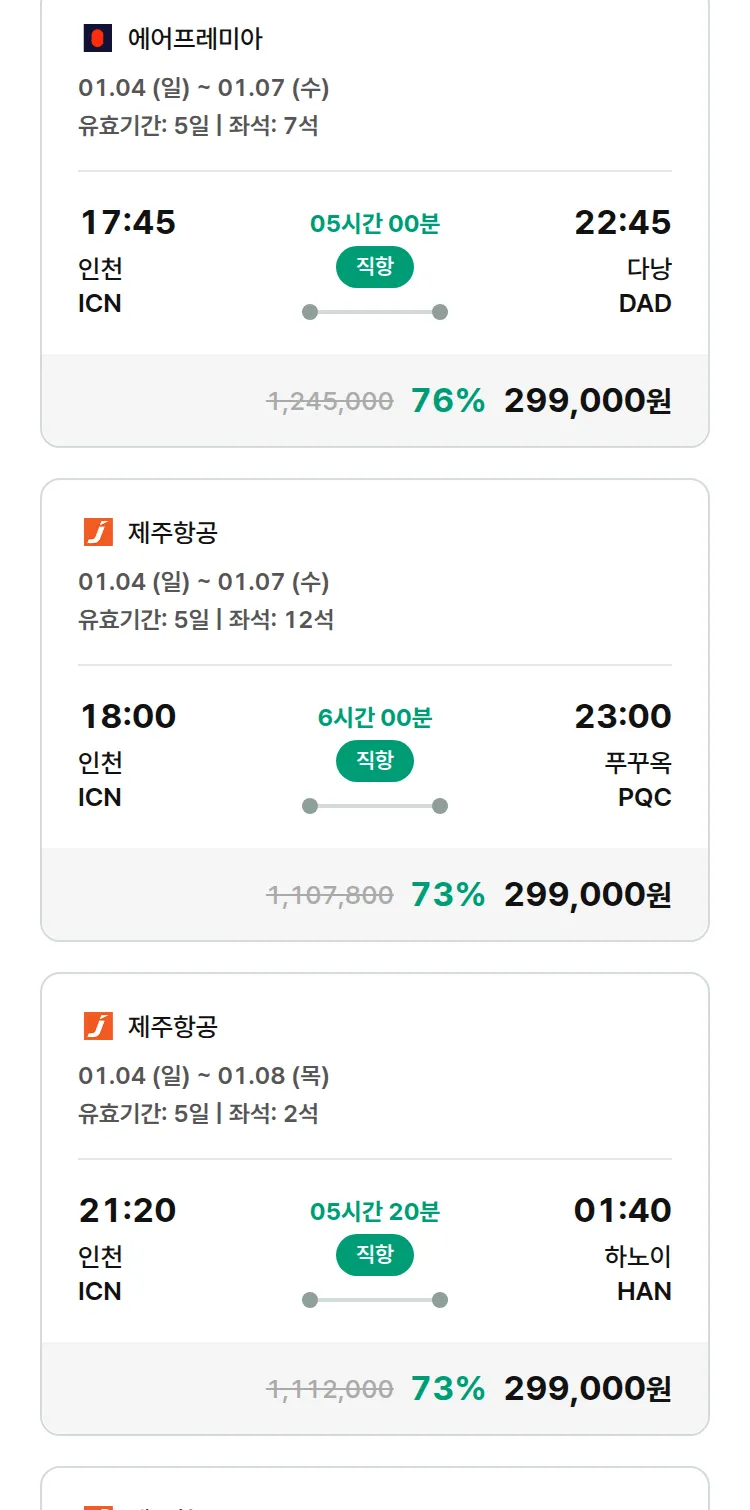This screenshot has width=750, height=1510.
Task: Click the route line graphic for the Da Nang flight
Action: [x=375, y=312]
